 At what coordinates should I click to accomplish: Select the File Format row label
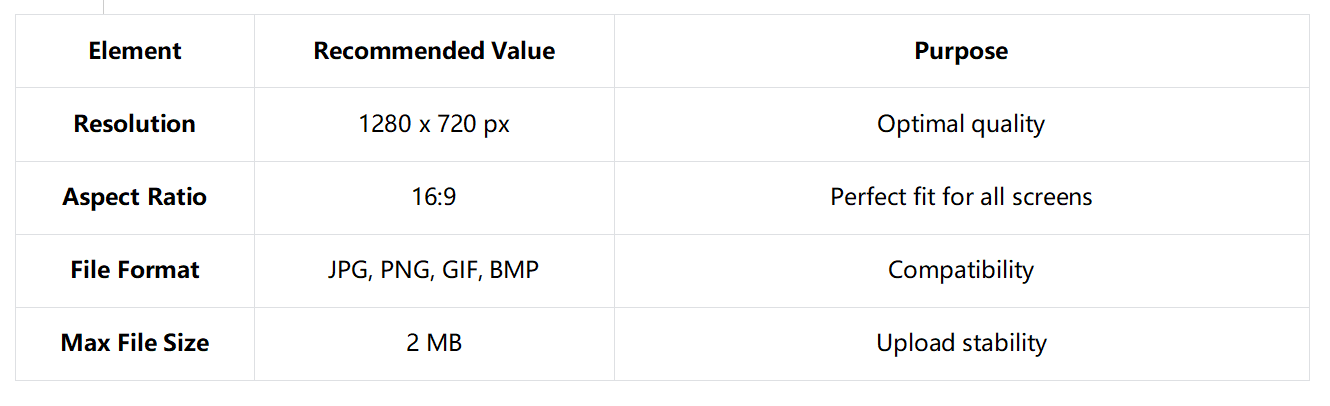tap(135, 270)
